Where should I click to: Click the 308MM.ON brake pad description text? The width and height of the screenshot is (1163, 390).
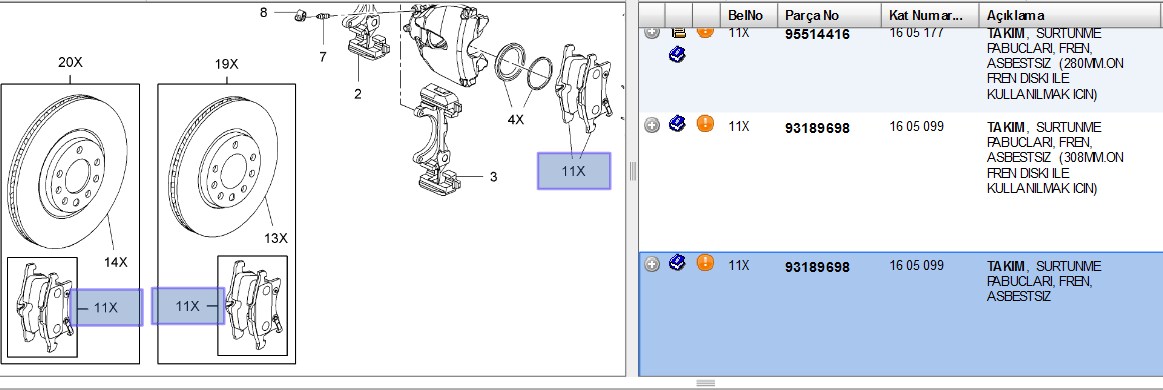(1055, 157)
